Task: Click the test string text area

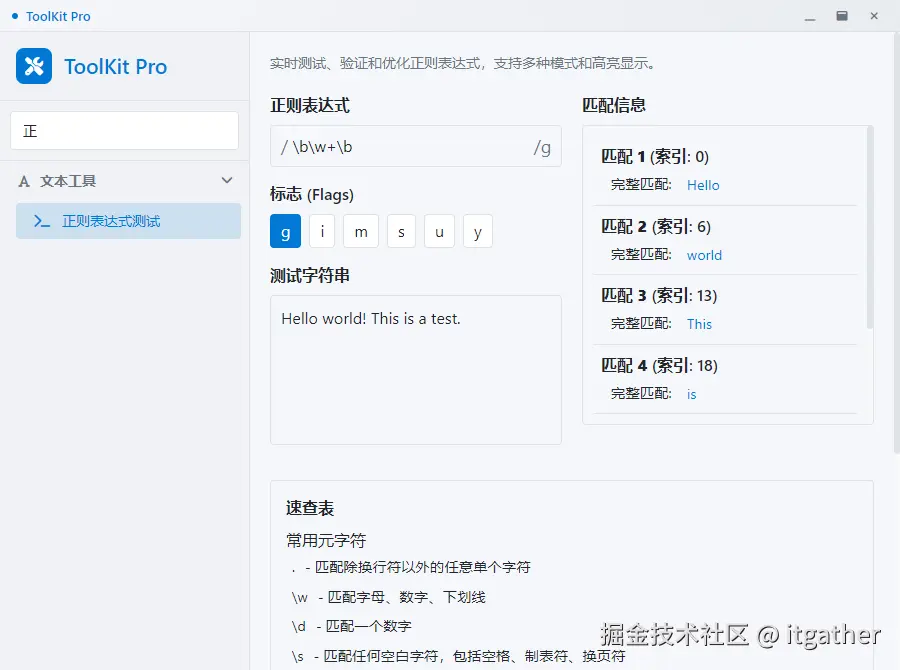Action: 416,370
